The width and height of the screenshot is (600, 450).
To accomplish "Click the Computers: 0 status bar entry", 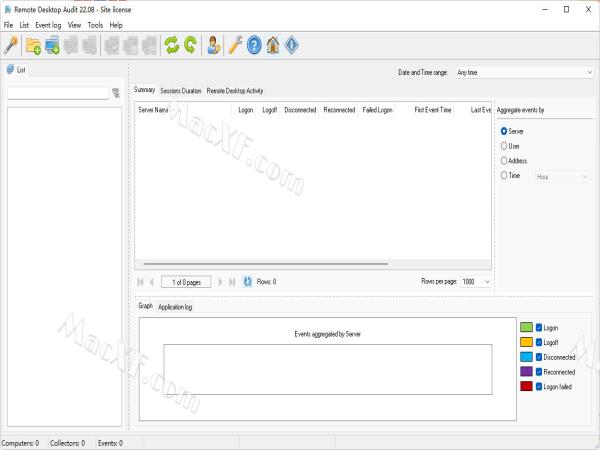I will click(x=20, y=443).
